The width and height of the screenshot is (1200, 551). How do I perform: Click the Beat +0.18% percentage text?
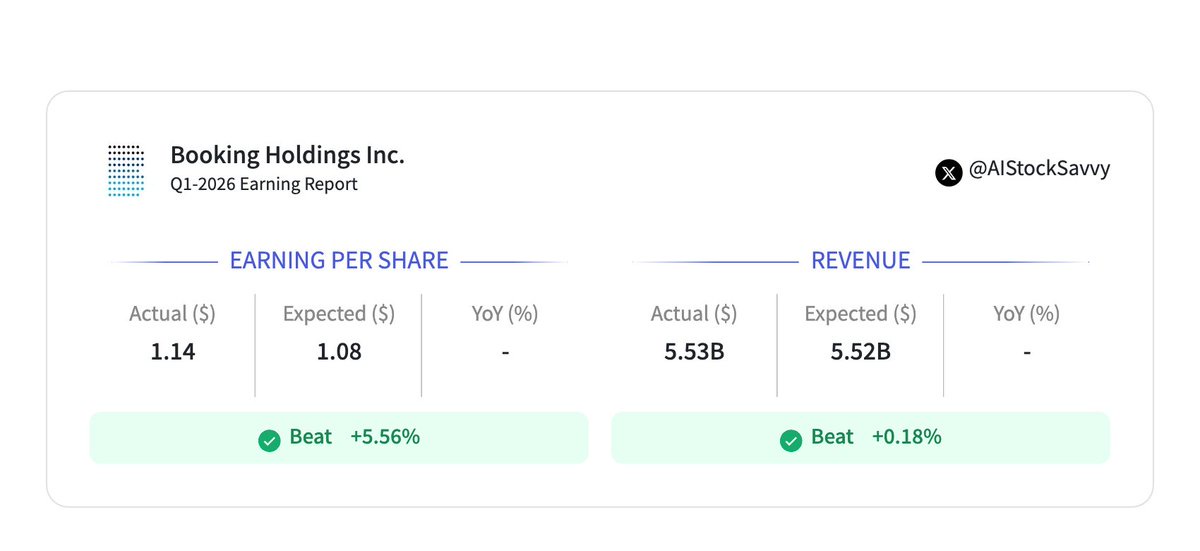click(x=906, y=437)
